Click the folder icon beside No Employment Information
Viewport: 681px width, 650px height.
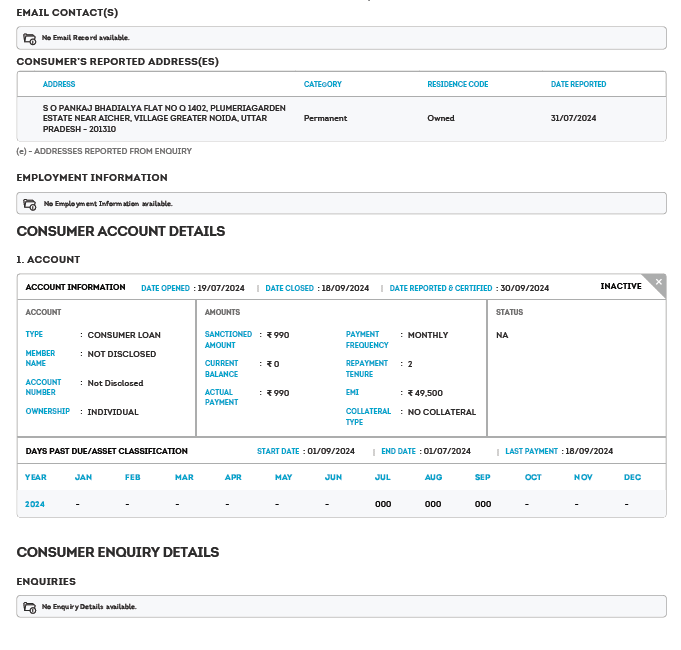30,204
